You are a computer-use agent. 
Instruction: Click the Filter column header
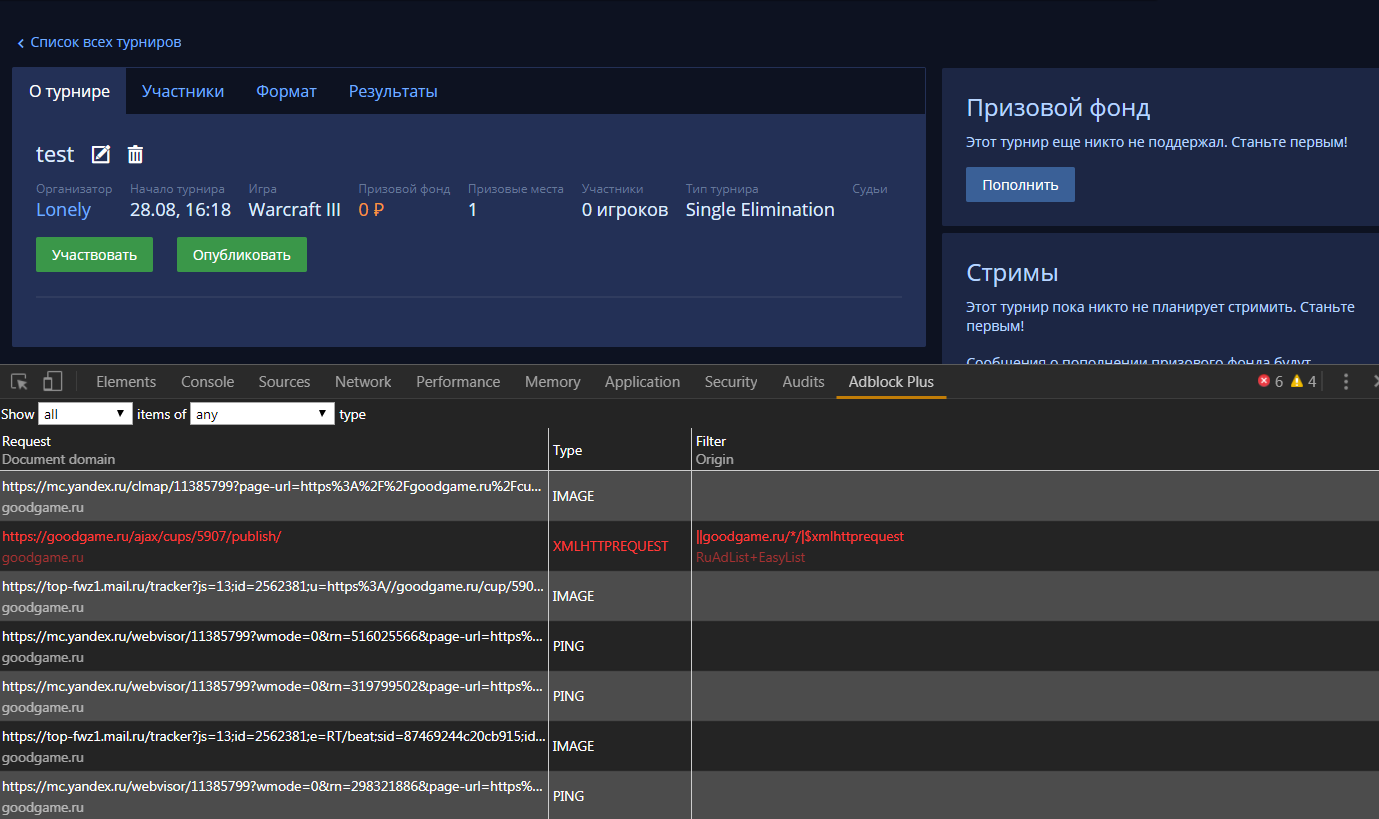tap(711, 441)
